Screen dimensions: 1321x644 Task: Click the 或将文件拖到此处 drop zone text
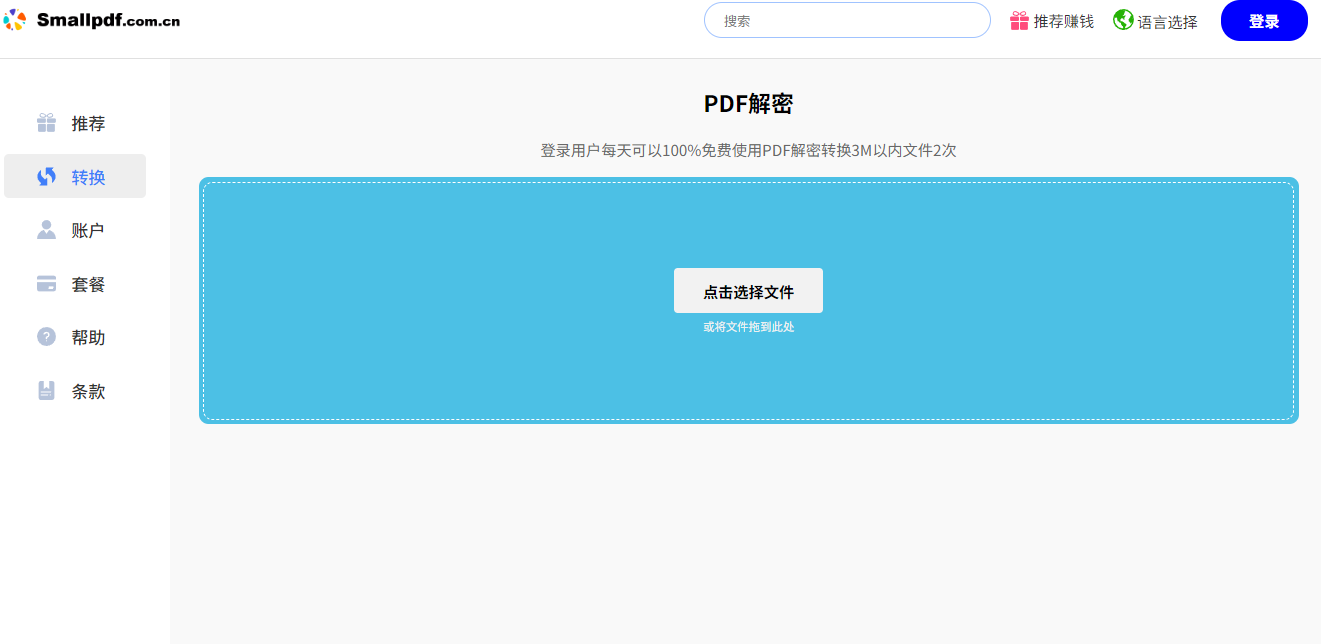(748, 327)
